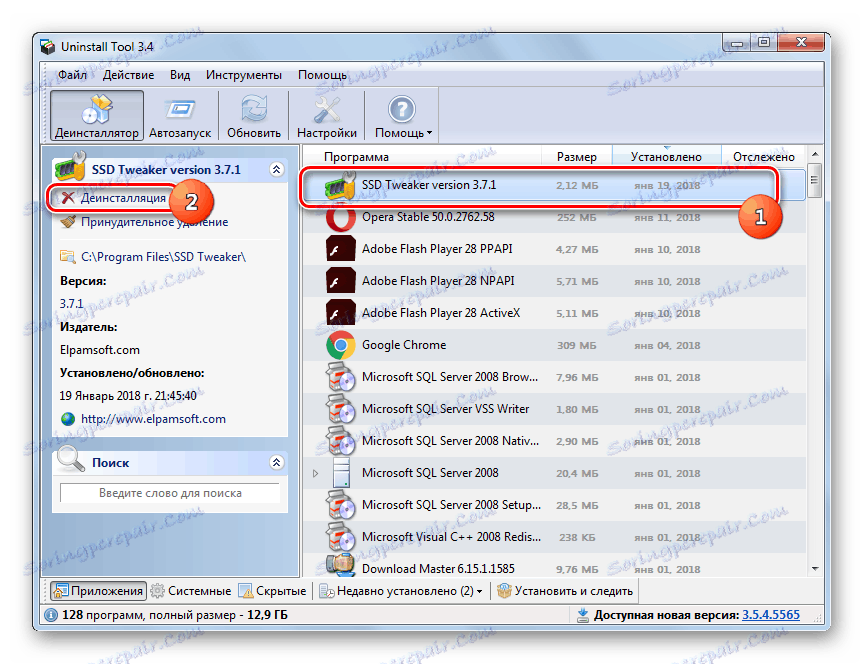Screen dimensions: 864x664
Task: Select the Google Chrome name text
Action: tap(404, 345)
